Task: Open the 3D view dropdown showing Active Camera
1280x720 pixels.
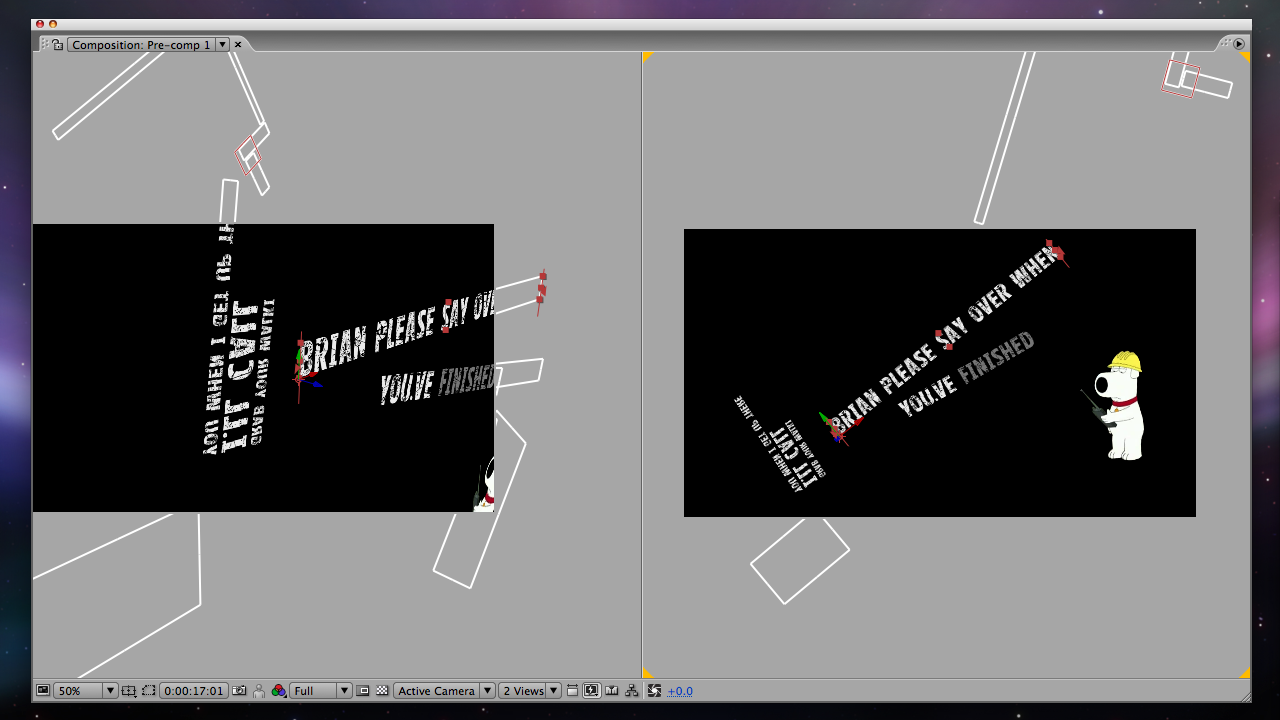Action: [x=444, y=691]
